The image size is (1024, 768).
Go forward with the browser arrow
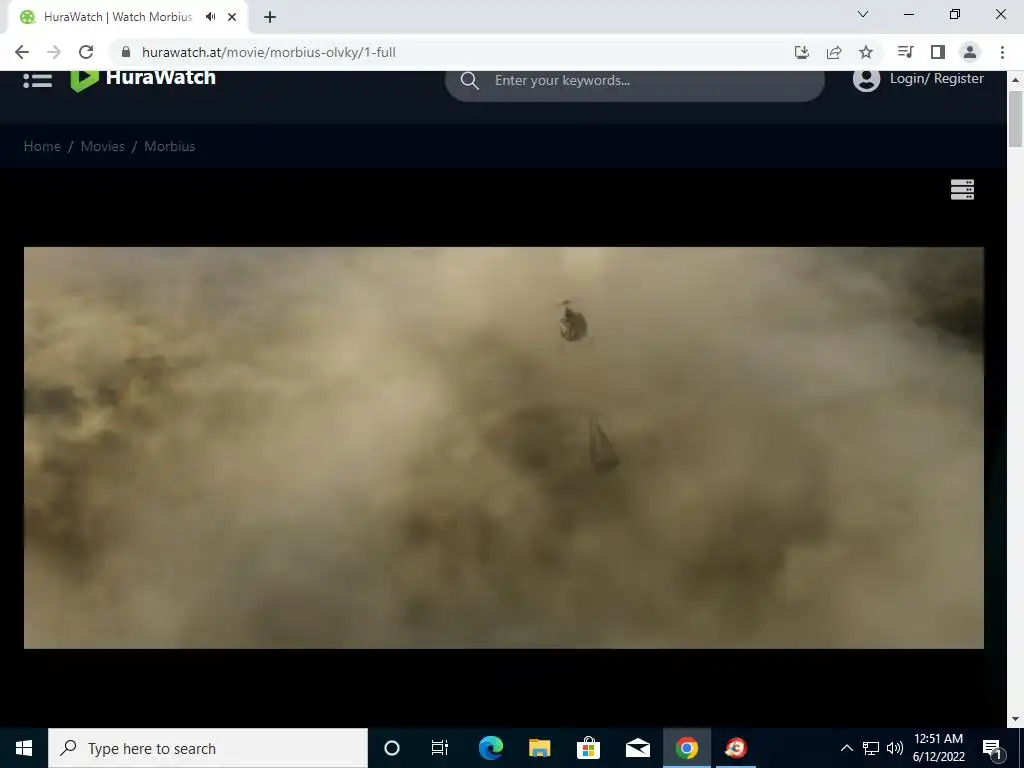point(54,52)
